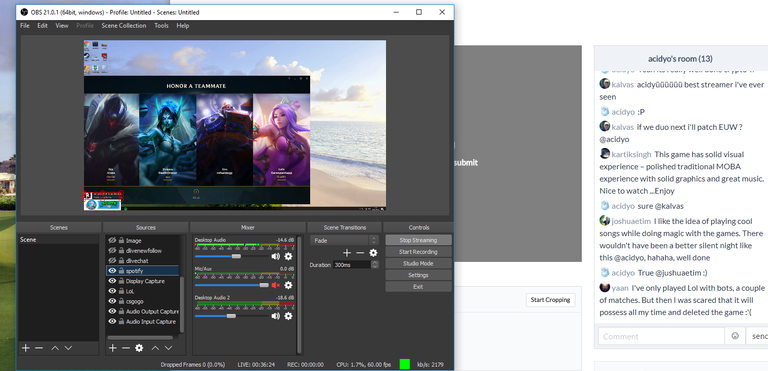Click lock icon on LoL source
The height and width of the screenshot is (371, 768).
click(121, 291)
